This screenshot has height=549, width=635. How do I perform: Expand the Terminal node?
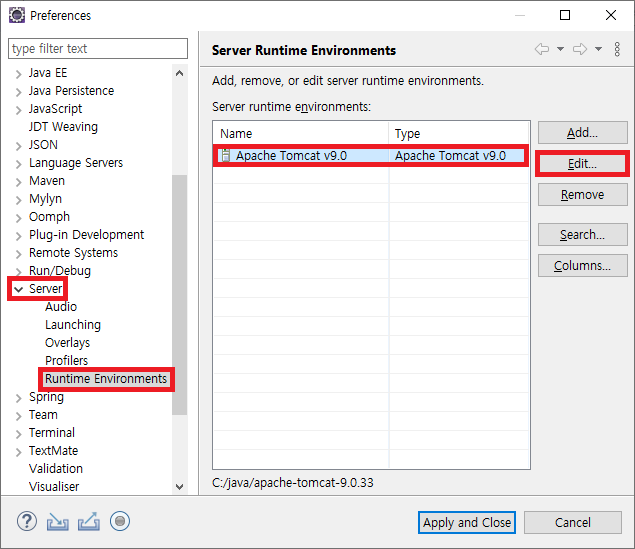point(18,434)
